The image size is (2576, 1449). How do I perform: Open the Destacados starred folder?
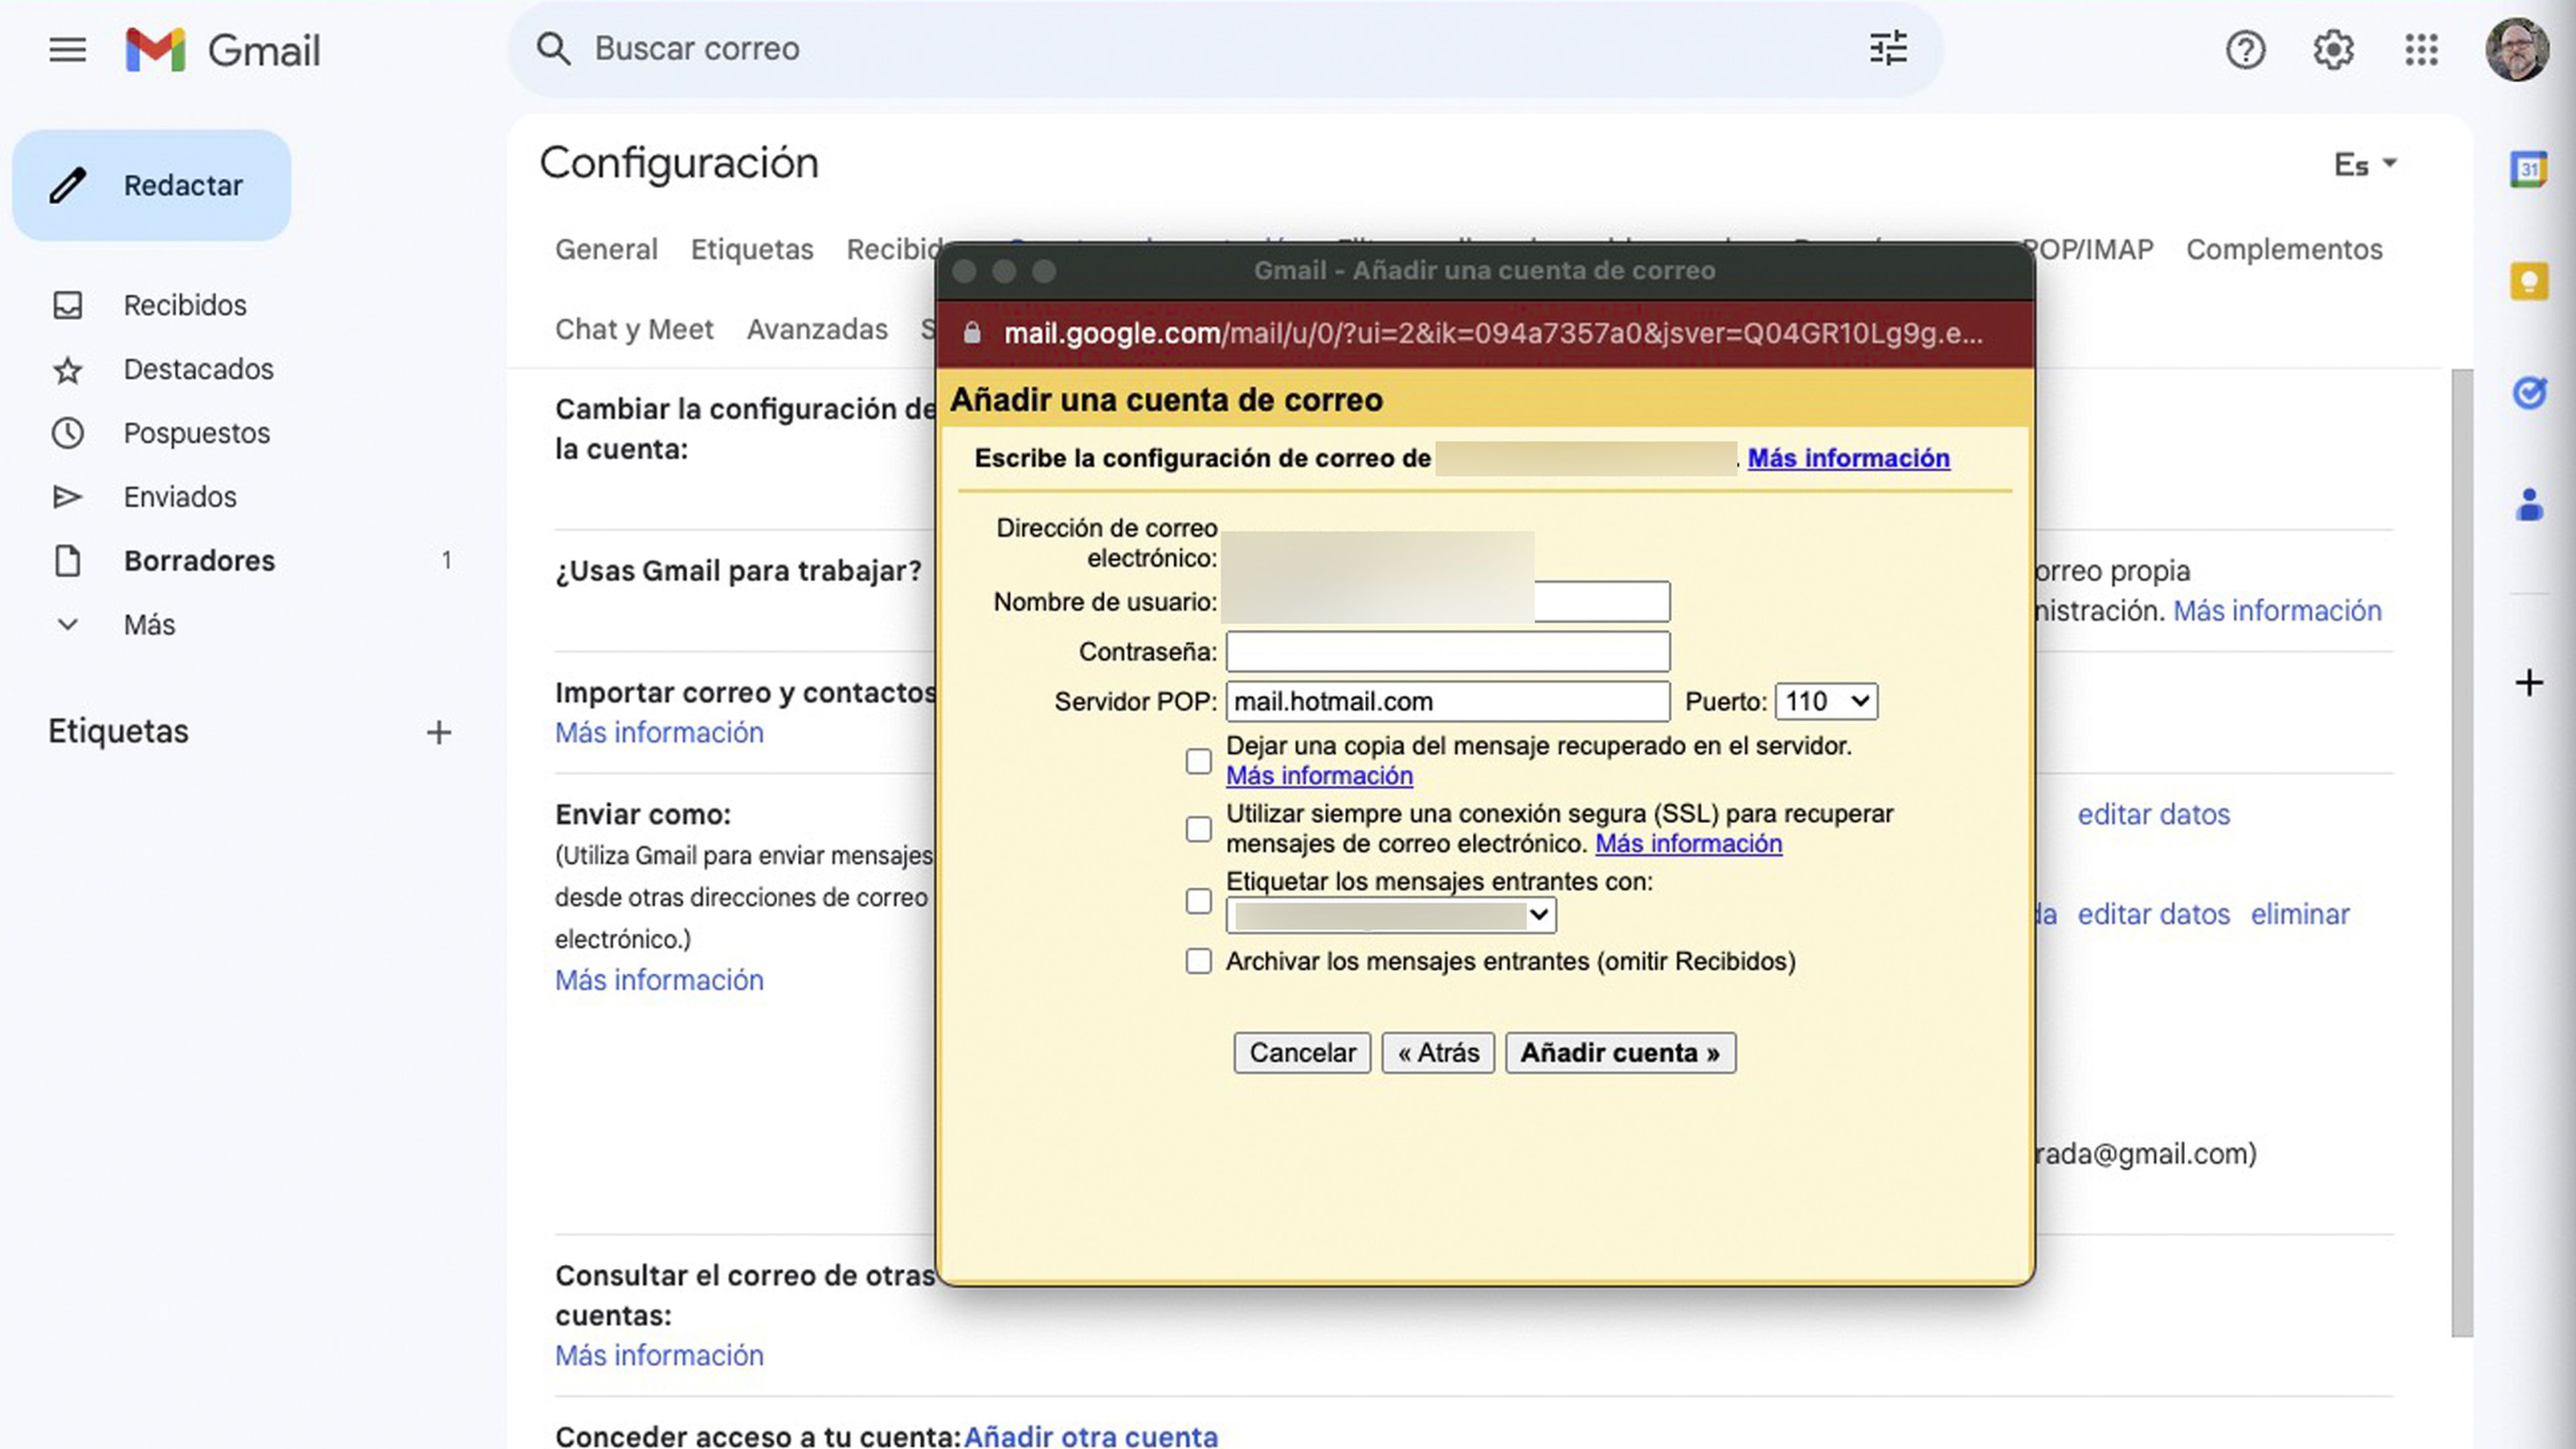[x=198, y=369]
